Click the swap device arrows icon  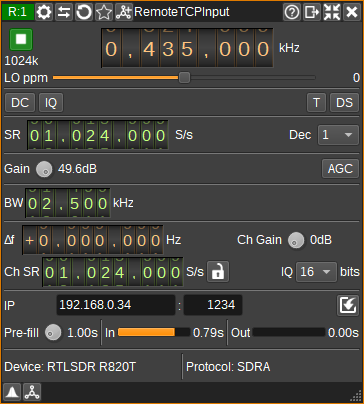tap(64, 12)
